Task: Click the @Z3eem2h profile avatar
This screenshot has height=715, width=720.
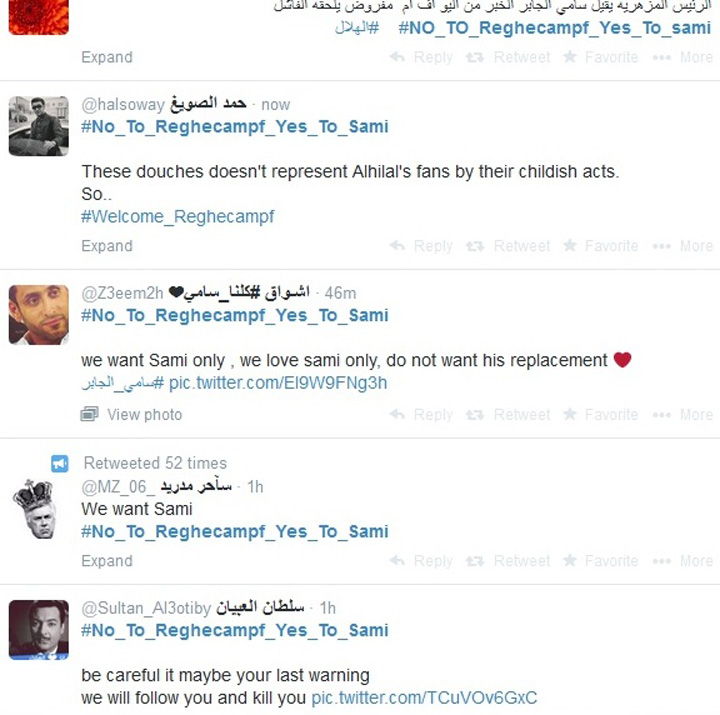Action: [x=39, y=315]
